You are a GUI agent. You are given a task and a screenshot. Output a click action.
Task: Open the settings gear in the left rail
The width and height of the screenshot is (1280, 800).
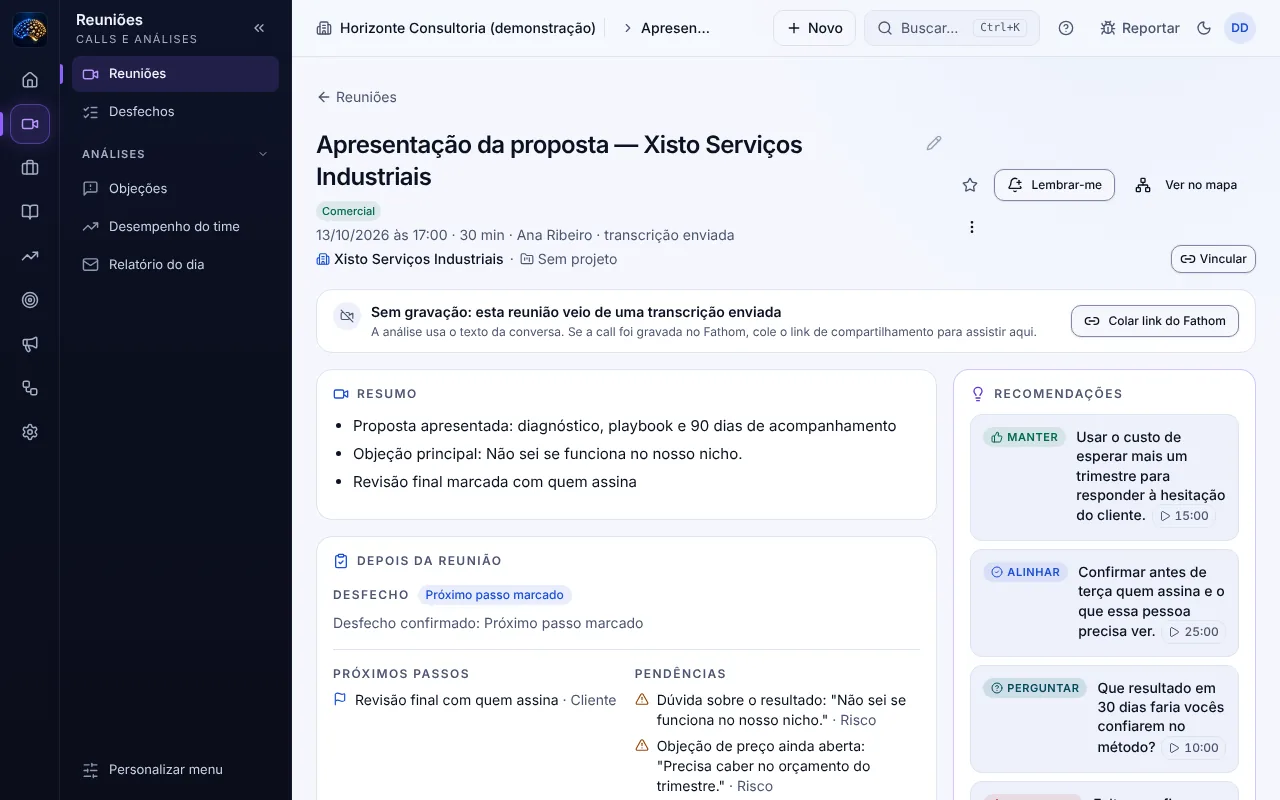tap(30, 432)
